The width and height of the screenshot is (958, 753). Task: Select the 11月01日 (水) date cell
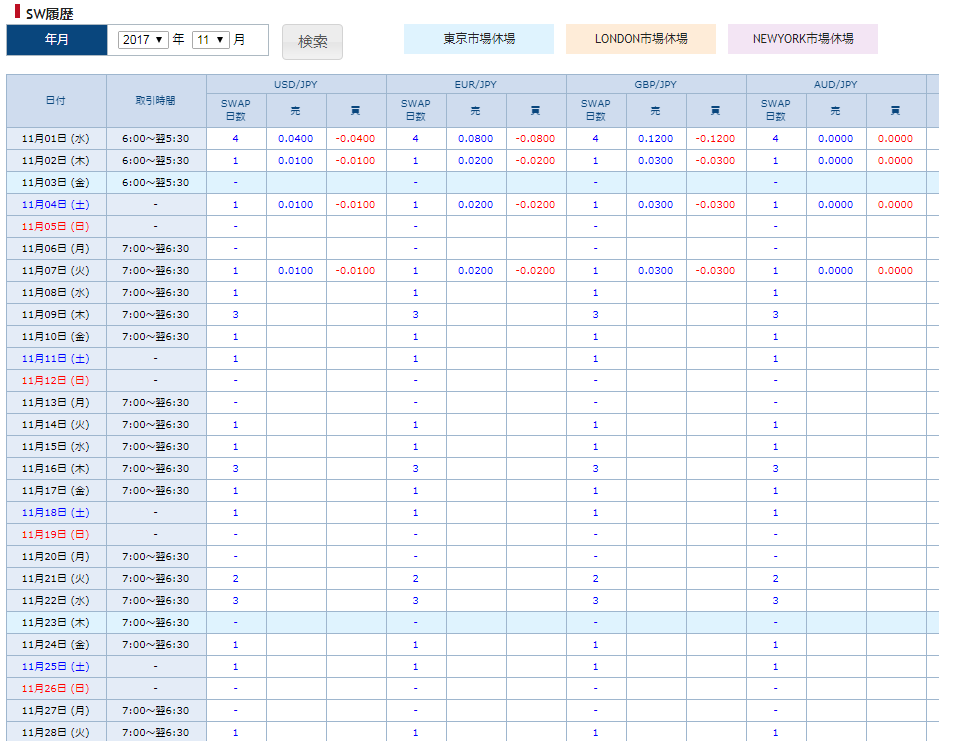56,139
